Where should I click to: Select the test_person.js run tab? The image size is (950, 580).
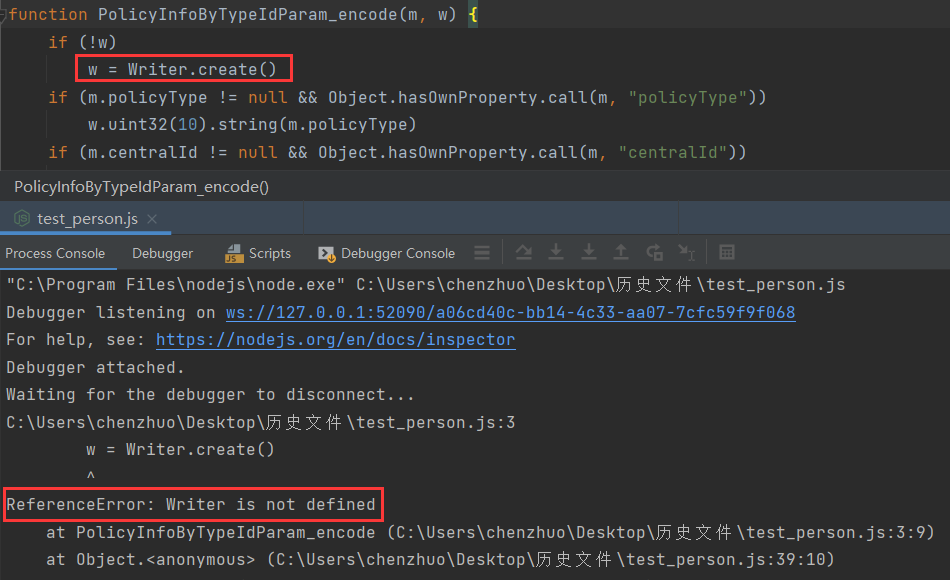(x=86, y=219)
